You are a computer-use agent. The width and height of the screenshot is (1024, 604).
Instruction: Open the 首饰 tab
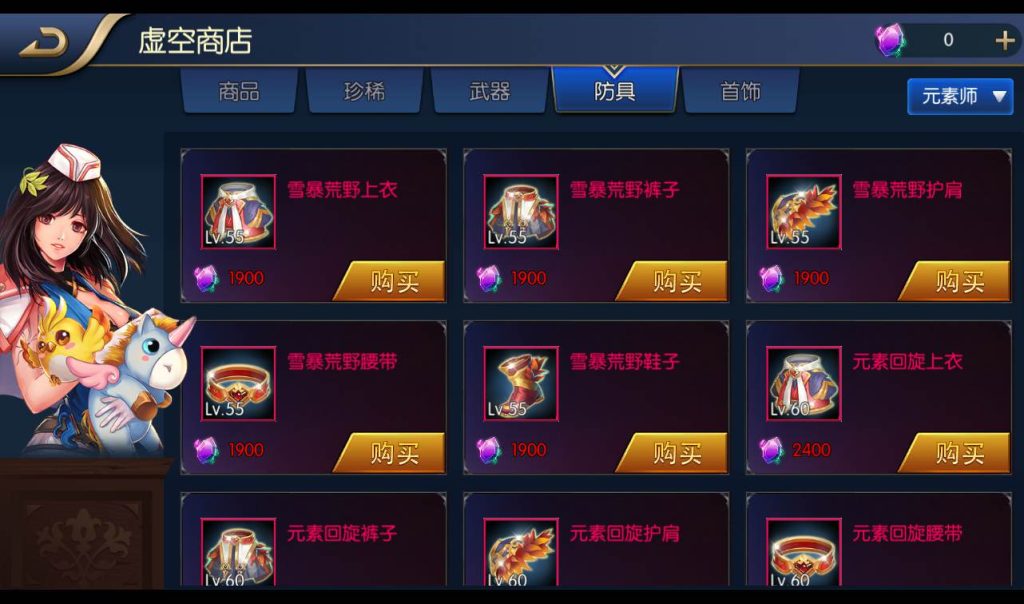[x=741, y=91]
